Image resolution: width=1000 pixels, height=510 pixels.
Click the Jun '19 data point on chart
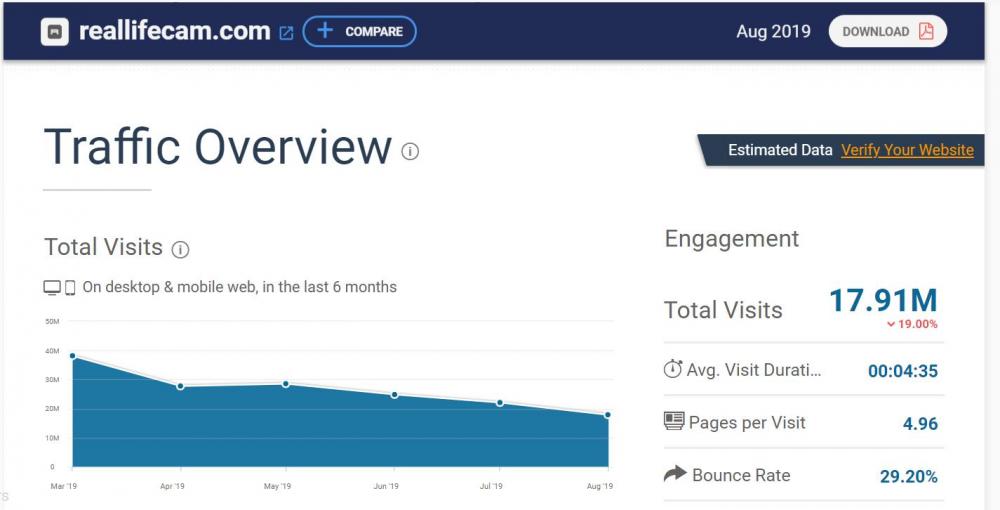[x=394, y=395]
